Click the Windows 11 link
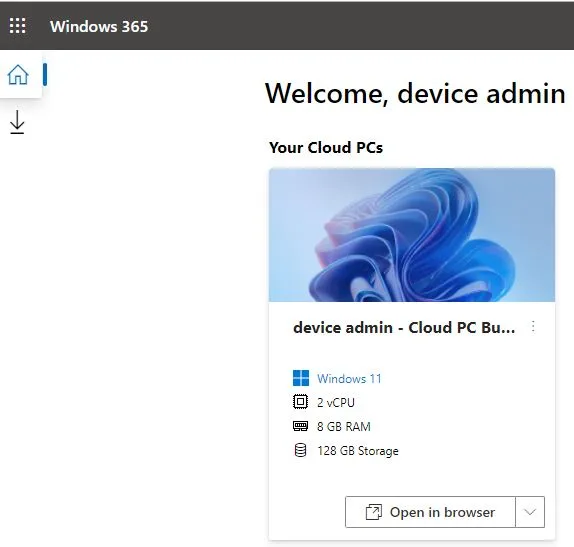574x547 pixels. coord(349,379)
